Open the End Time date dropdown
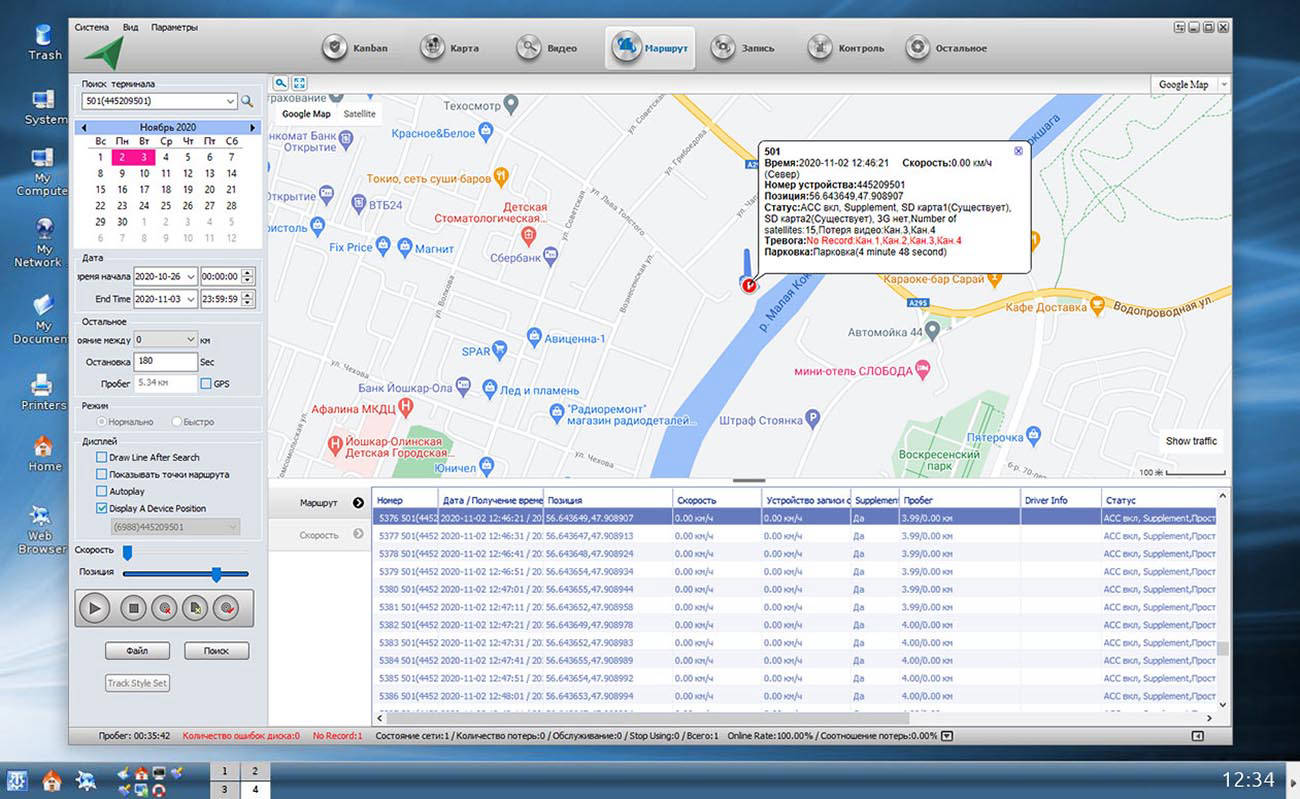 [190, 299]
